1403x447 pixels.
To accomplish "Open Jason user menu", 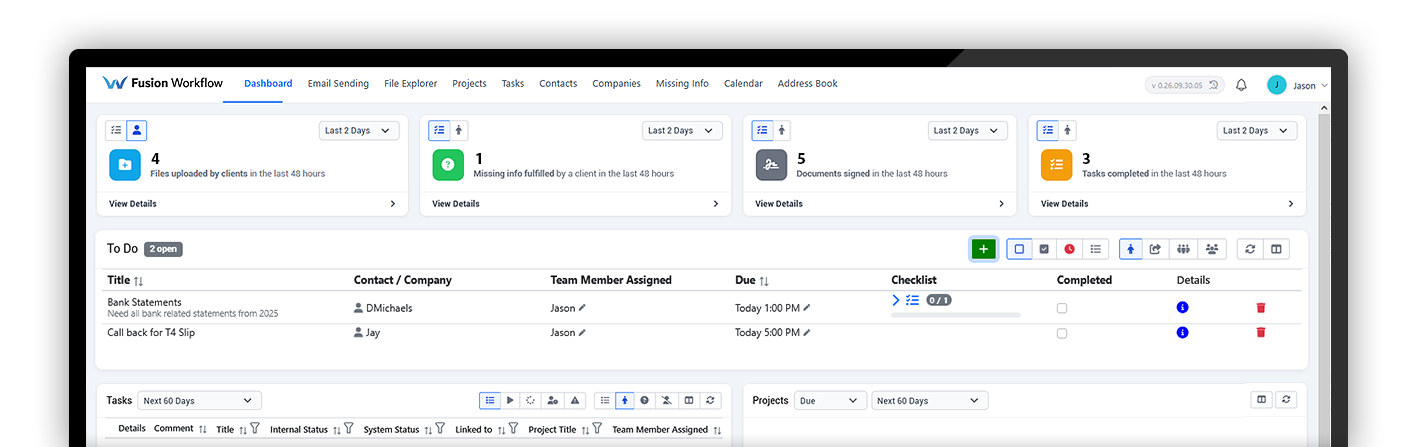I will click(x=1297, y=85).
